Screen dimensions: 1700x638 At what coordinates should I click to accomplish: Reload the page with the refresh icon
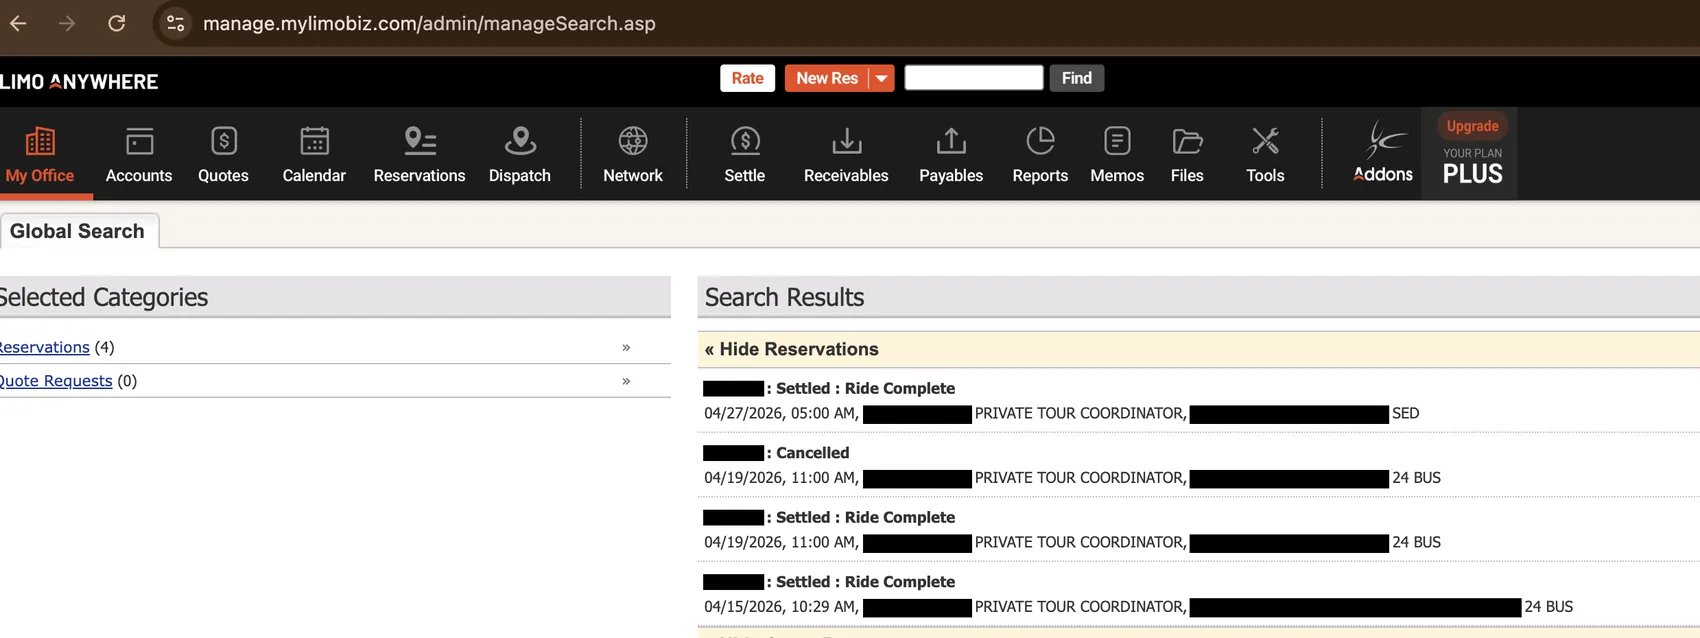tap(117, 23)
